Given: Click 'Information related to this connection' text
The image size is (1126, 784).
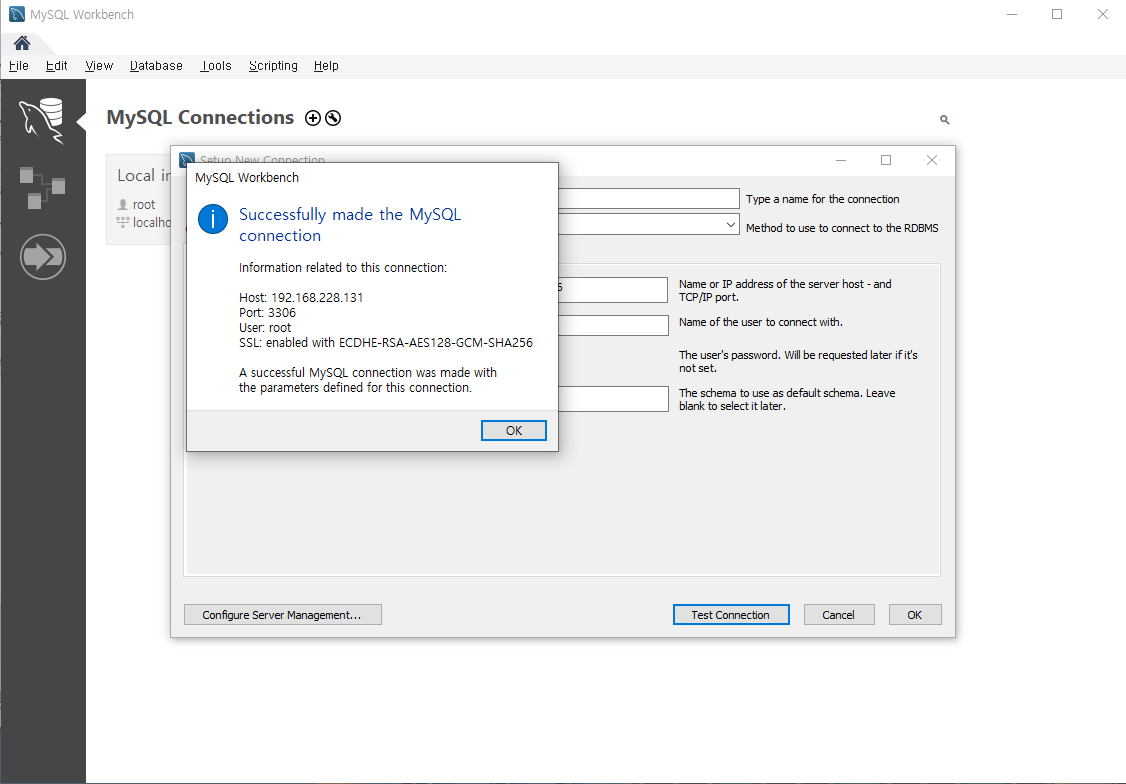Looking at the screenshot, I should tap(343, 267).
